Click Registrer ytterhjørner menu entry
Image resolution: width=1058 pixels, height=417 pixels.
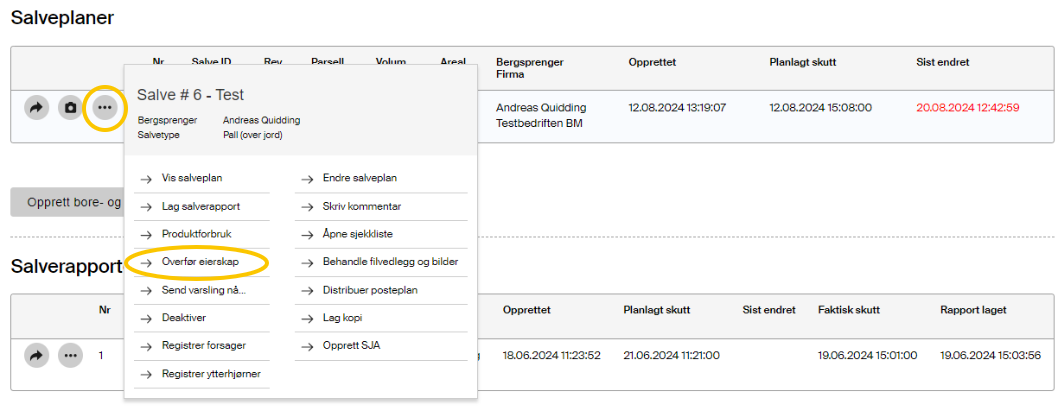click(211, 374)
